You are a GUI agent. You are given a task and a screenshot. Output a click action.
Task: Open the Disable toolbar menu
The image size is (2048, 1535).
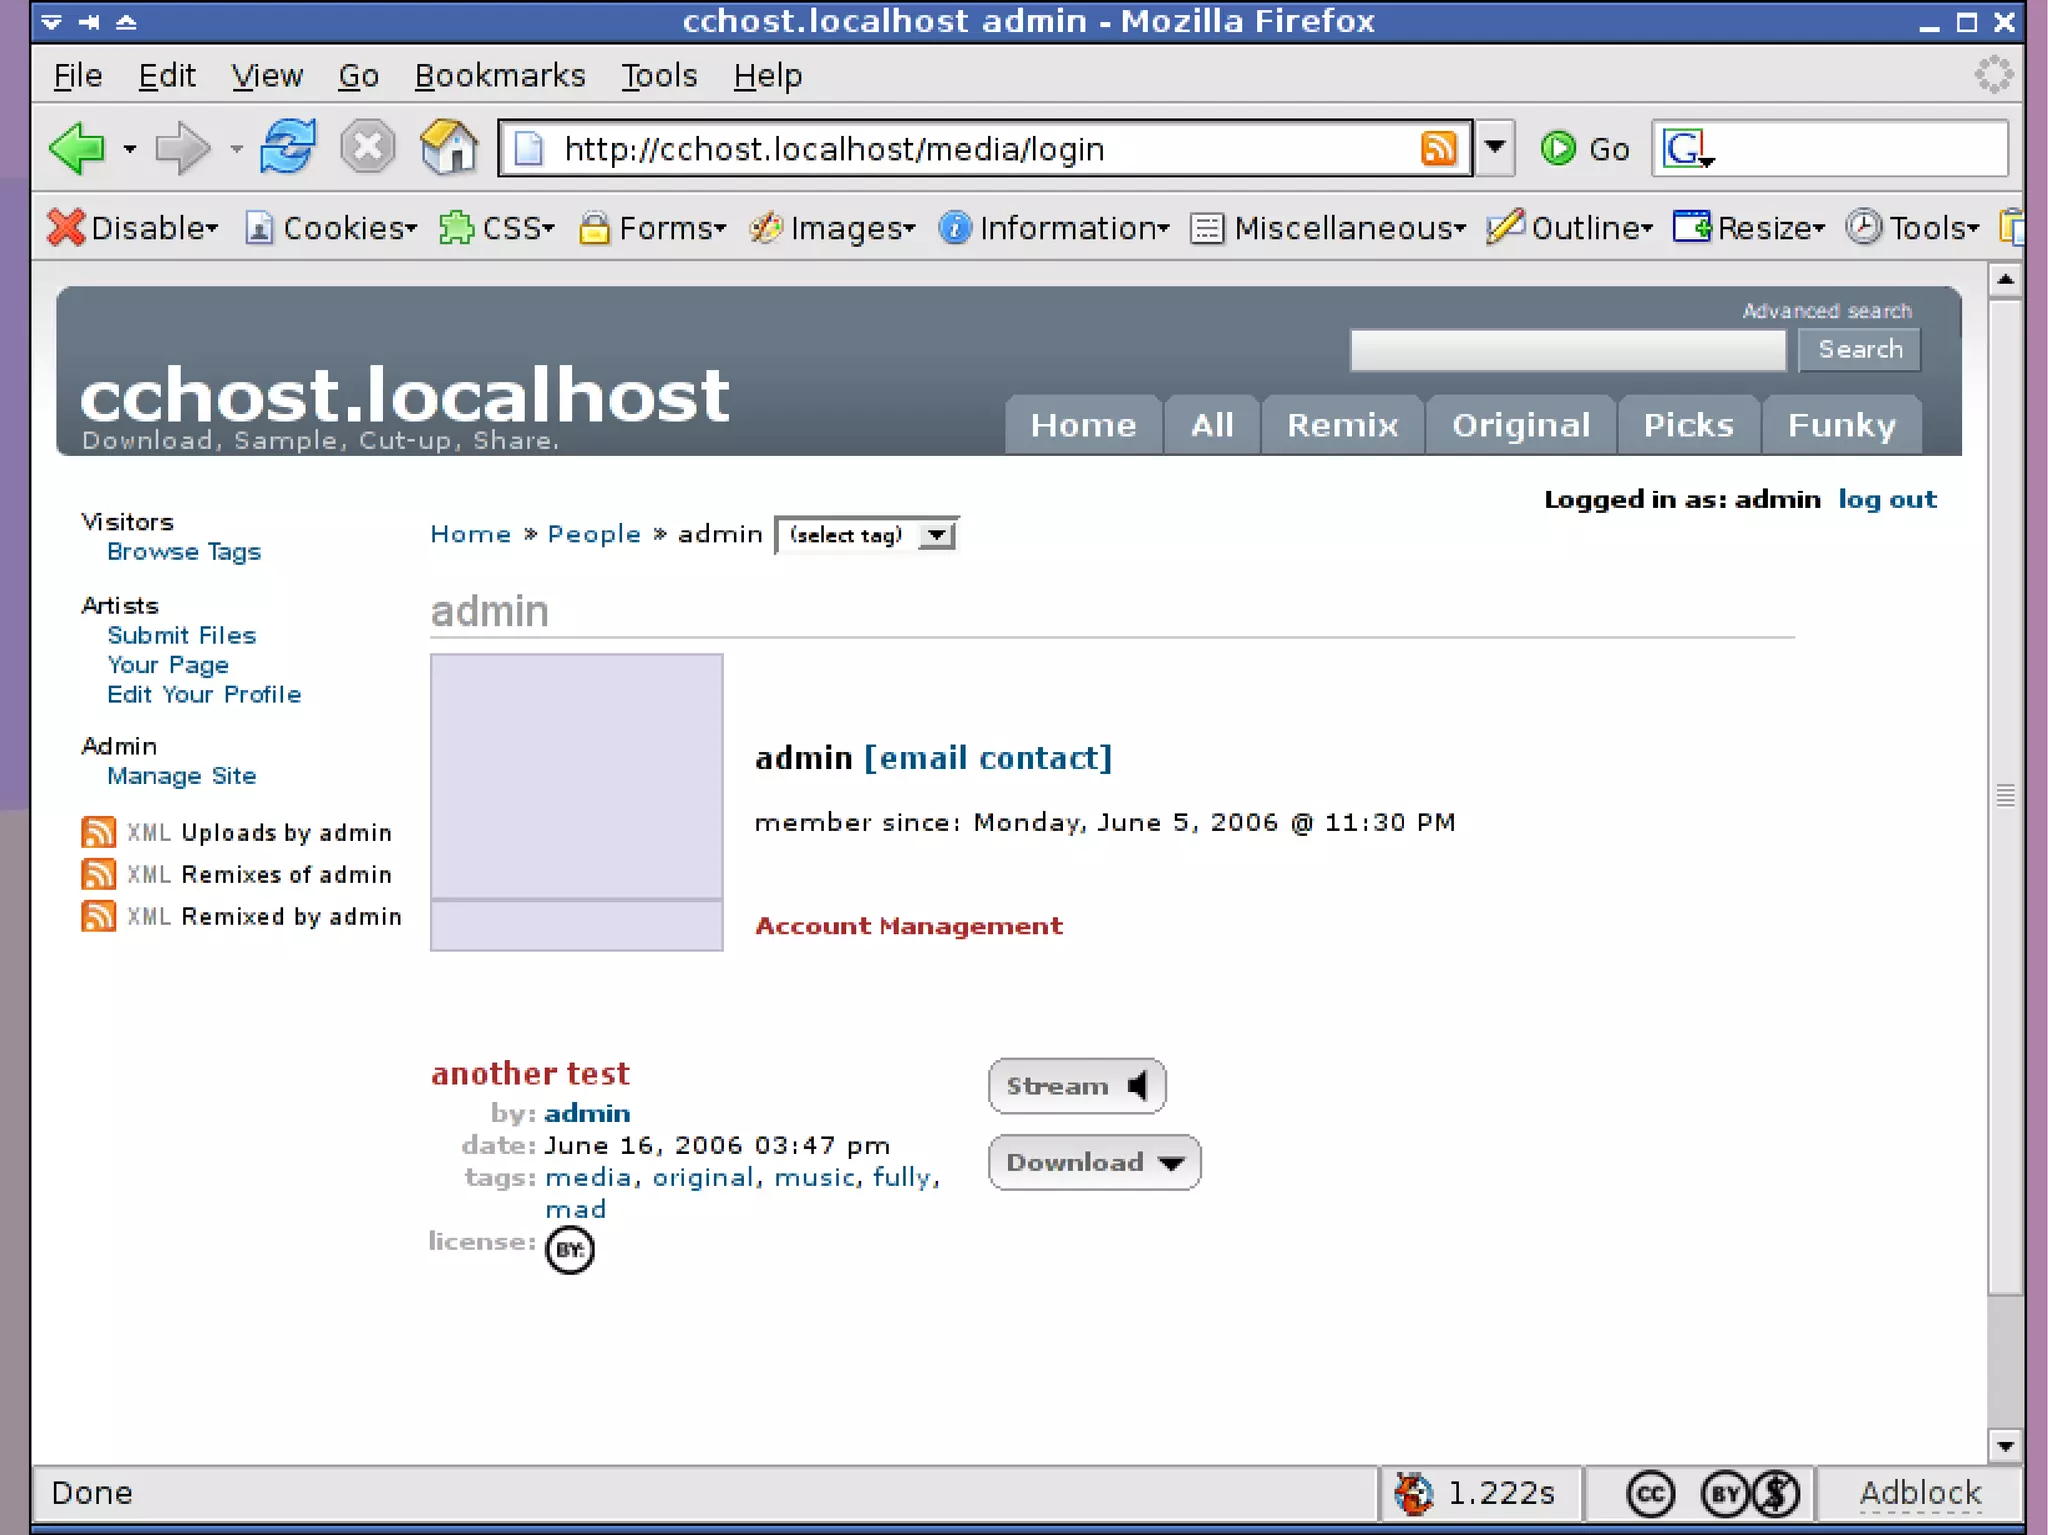click(133, 228)
